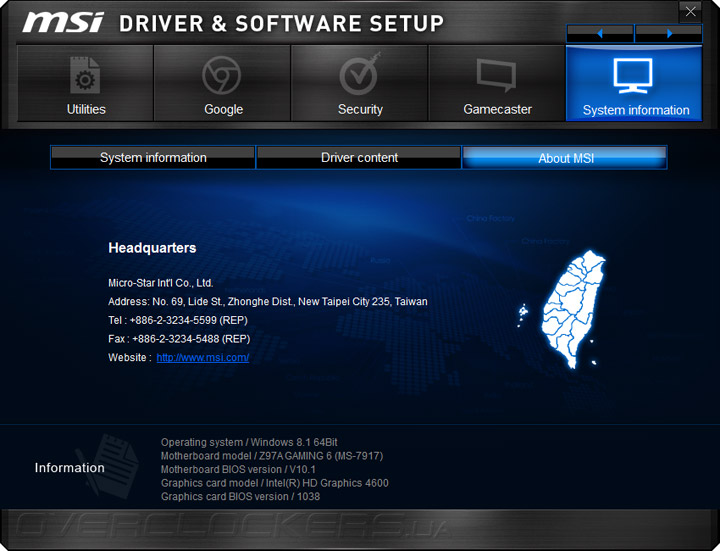Switch to the Driver content sub-tab

pyautogui.click(x=359, y=157)
